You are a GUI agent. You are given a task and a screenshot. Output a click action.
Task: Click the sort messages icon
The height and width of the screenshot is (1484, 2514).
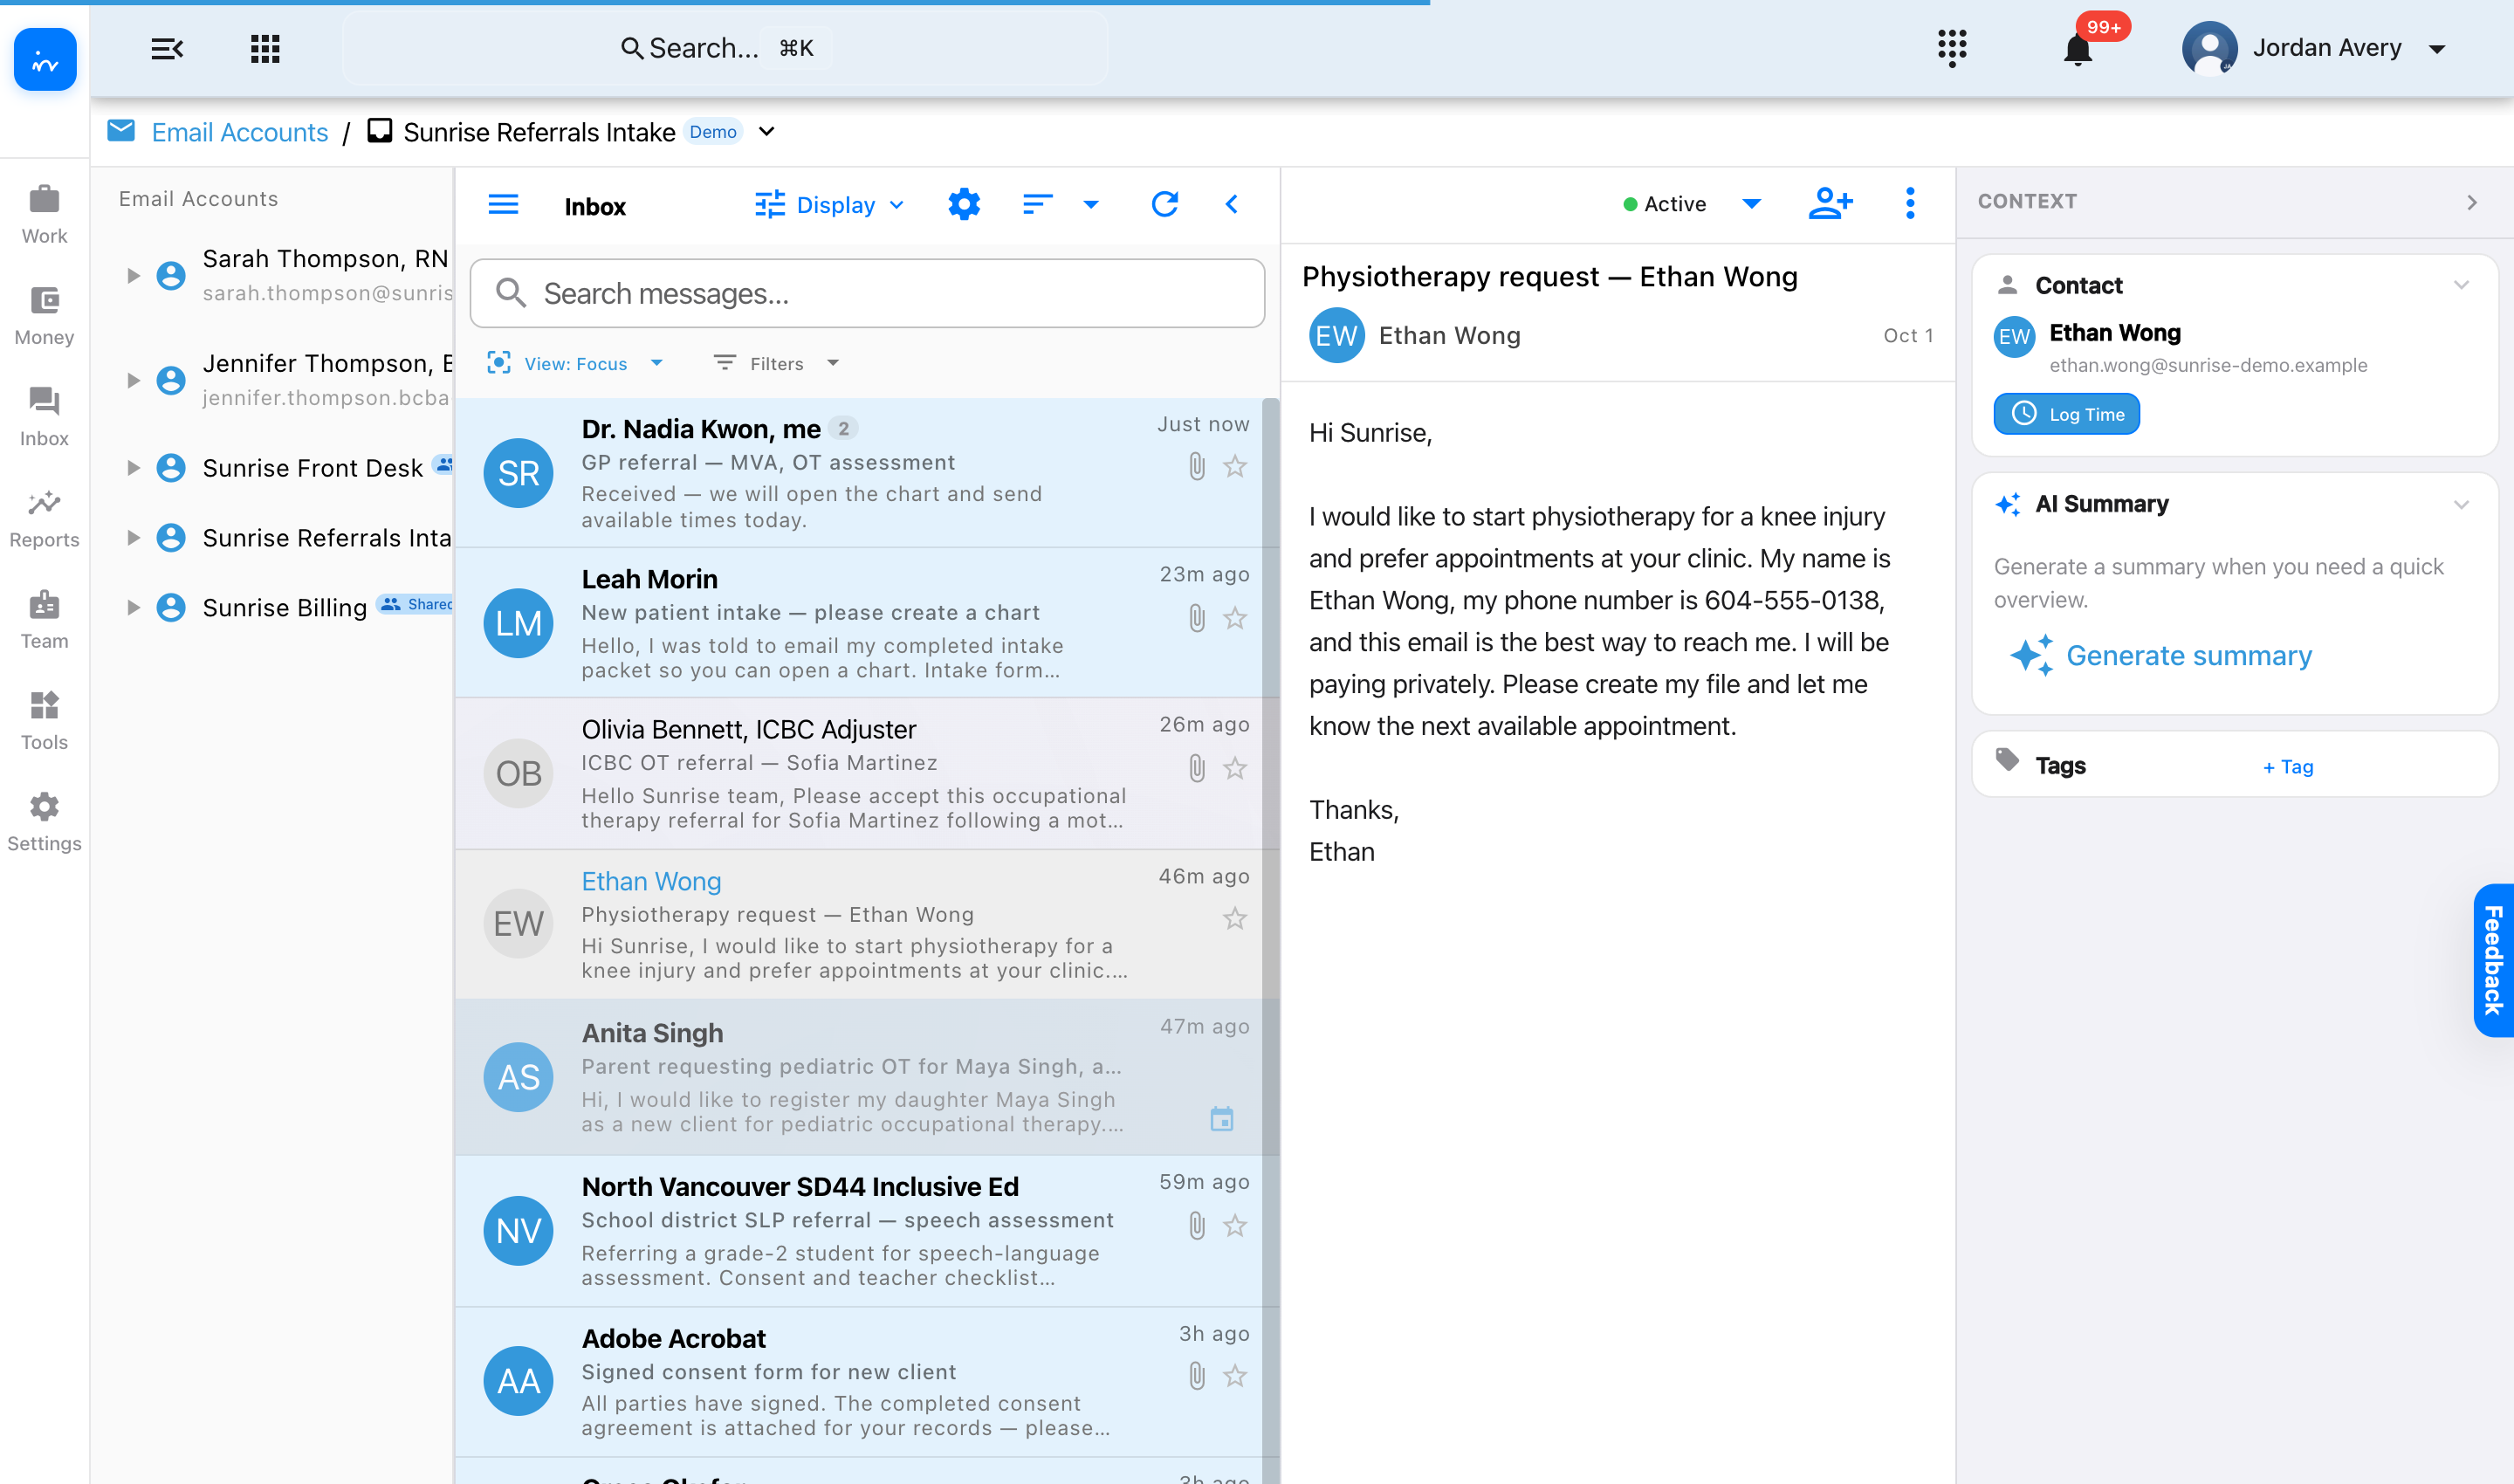[x=1037, y=205]
